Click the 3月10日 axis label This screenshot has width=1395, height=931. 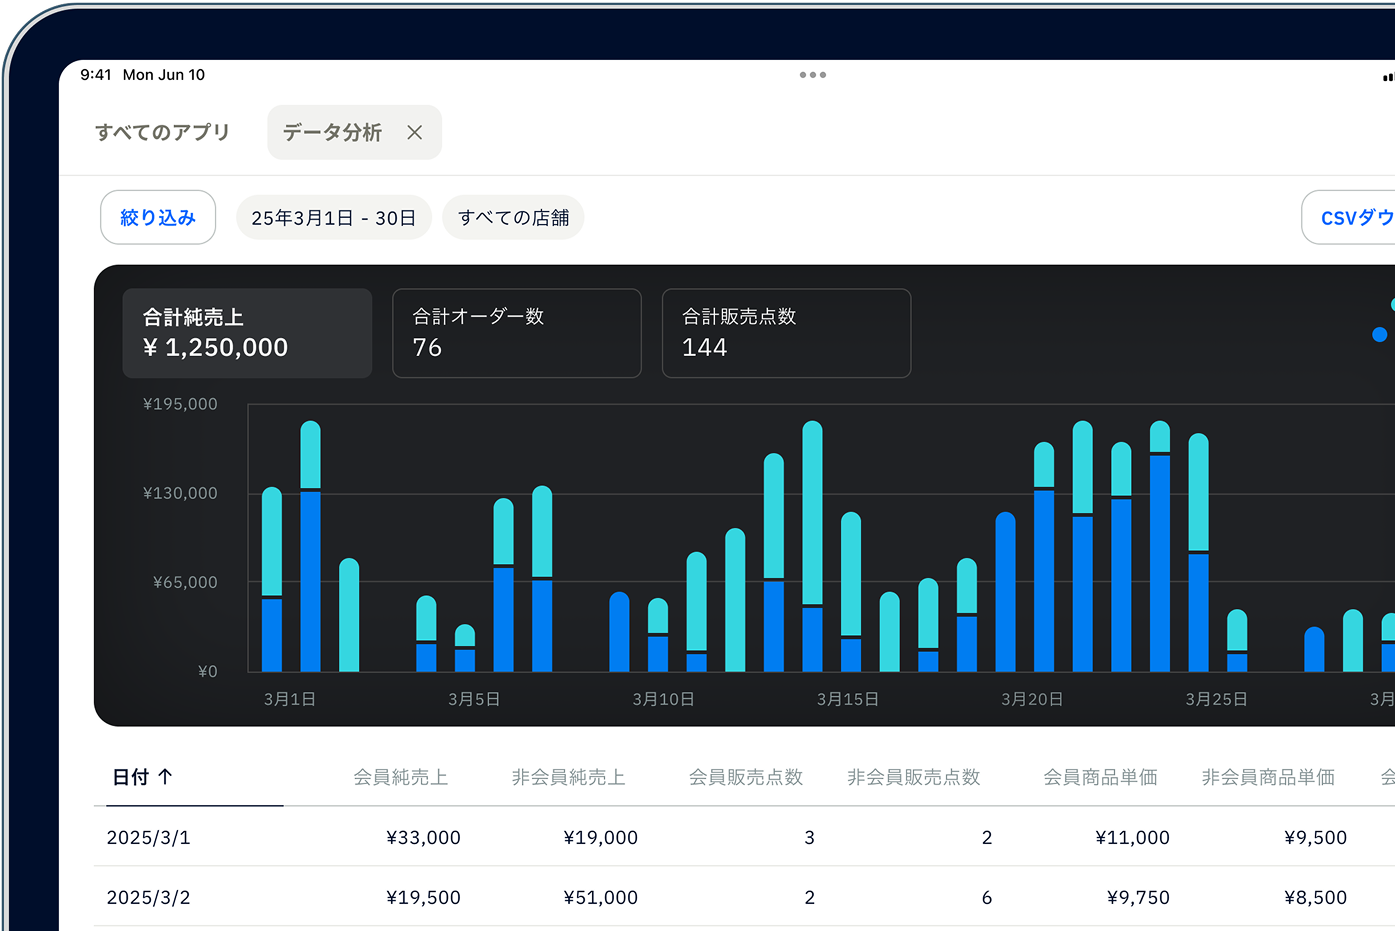point(663,699)
